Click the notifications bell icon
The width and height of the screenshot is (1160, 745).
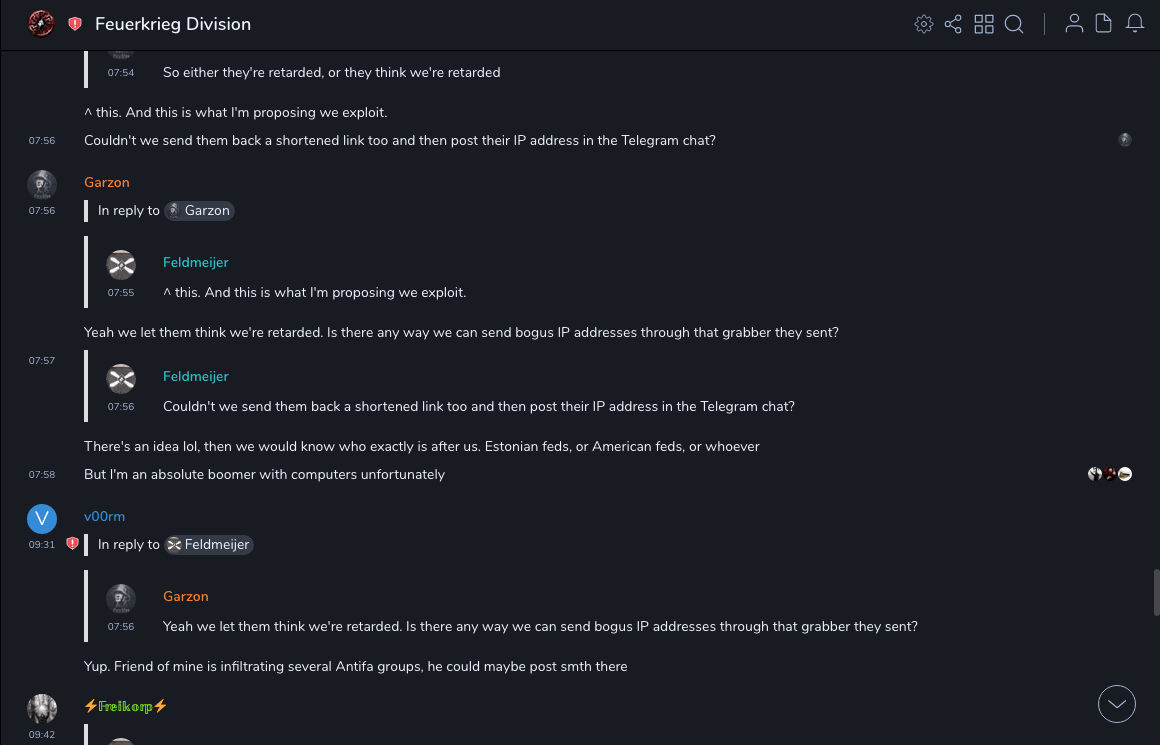tap(1135, 24)
